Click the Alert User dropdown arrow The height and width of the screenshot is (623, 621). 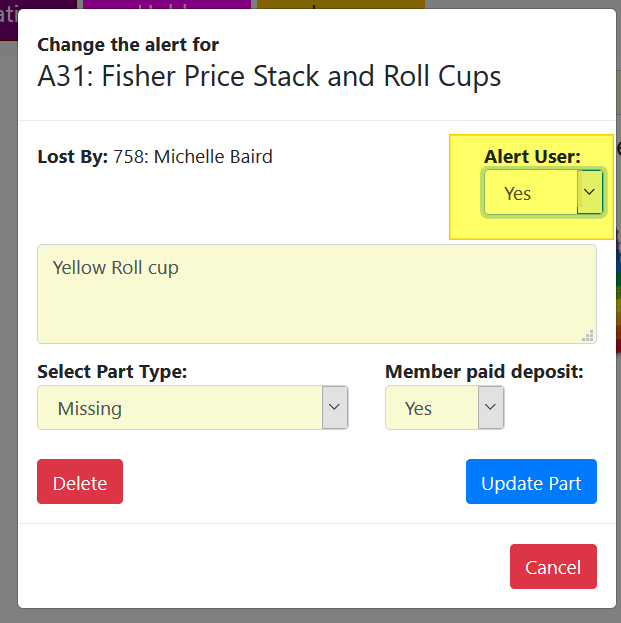pos(590,192)
